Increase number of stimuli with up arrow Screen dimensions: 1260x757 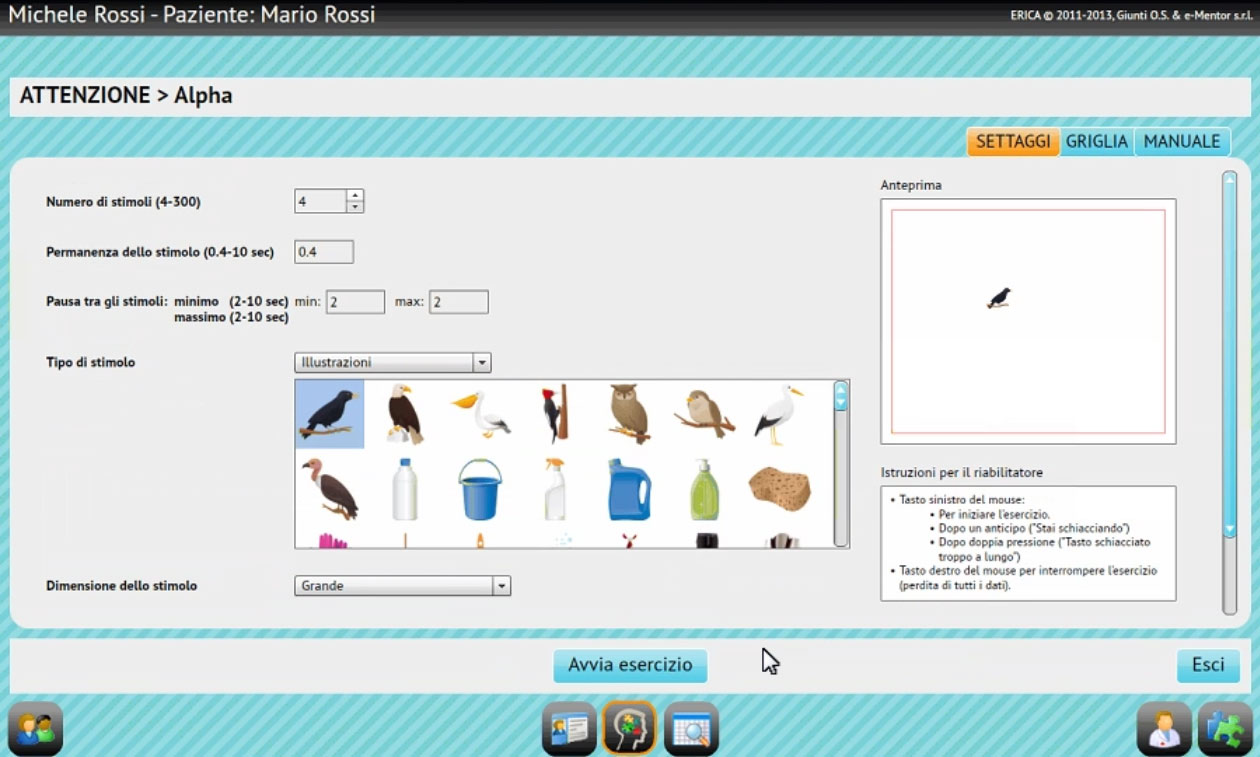(355, 195)
